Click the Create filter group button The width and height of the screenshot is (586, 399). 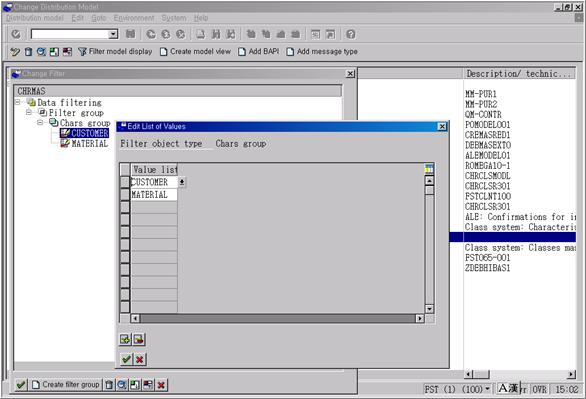tap(65, 384)
